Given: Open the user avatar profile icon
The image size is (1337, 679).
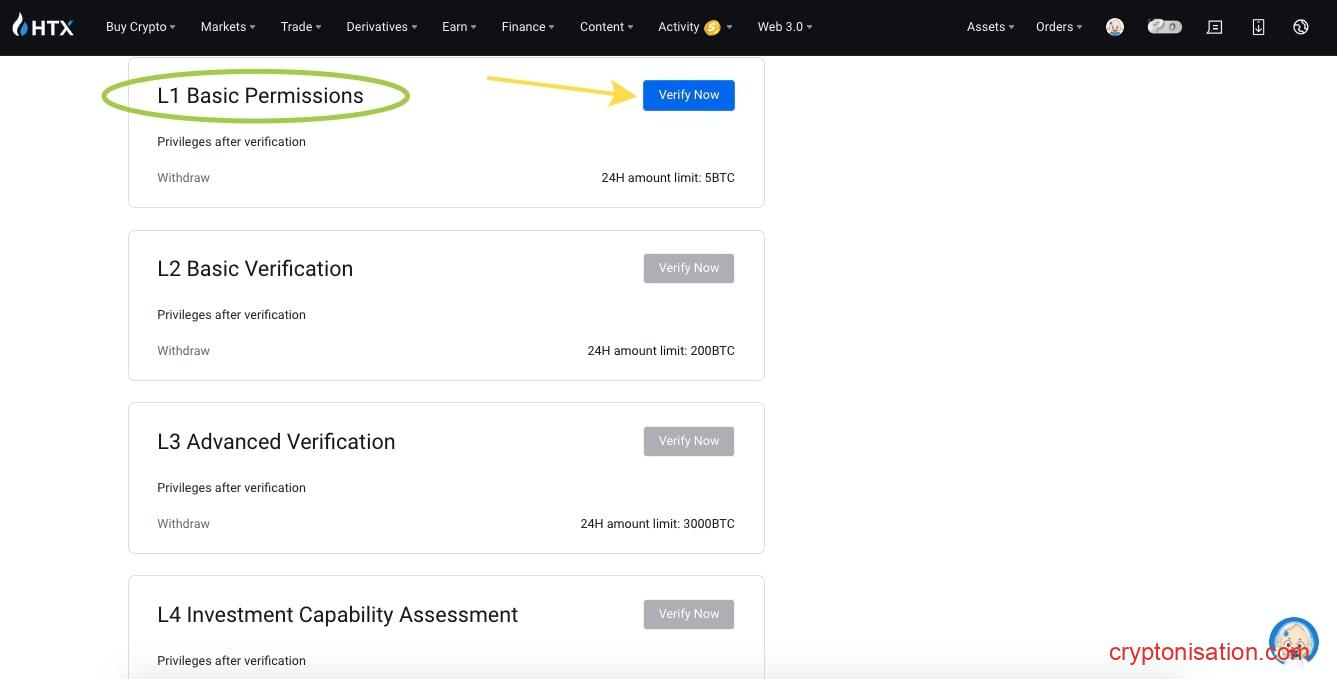Looking at the screenshot, I should coord(1115,27).
